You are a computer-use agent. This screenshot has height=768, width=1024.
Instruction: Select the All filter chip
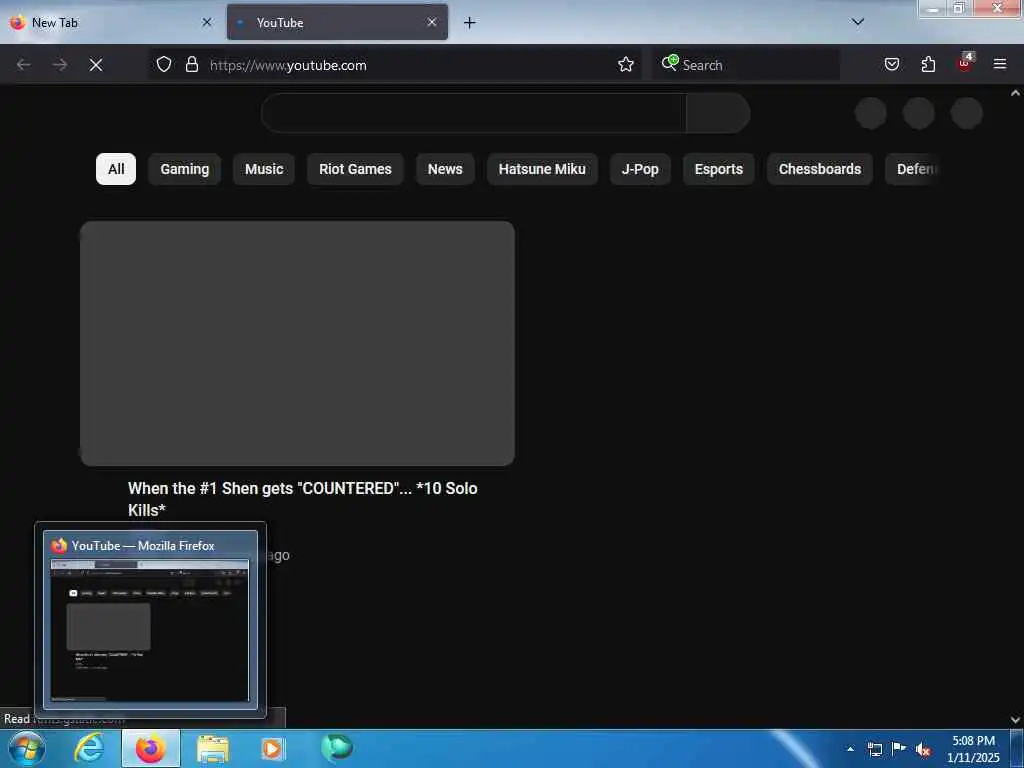tap(116, 169)
